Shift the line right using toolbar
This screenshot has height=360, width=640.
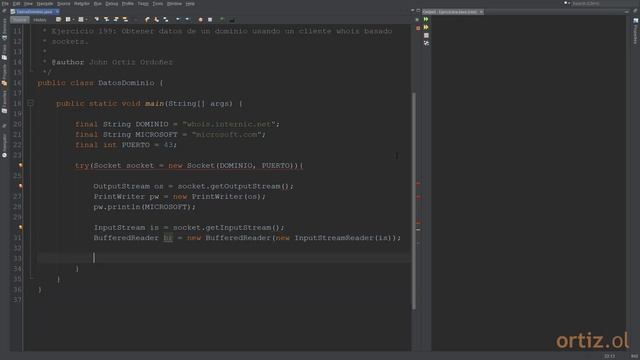[187, 20]
